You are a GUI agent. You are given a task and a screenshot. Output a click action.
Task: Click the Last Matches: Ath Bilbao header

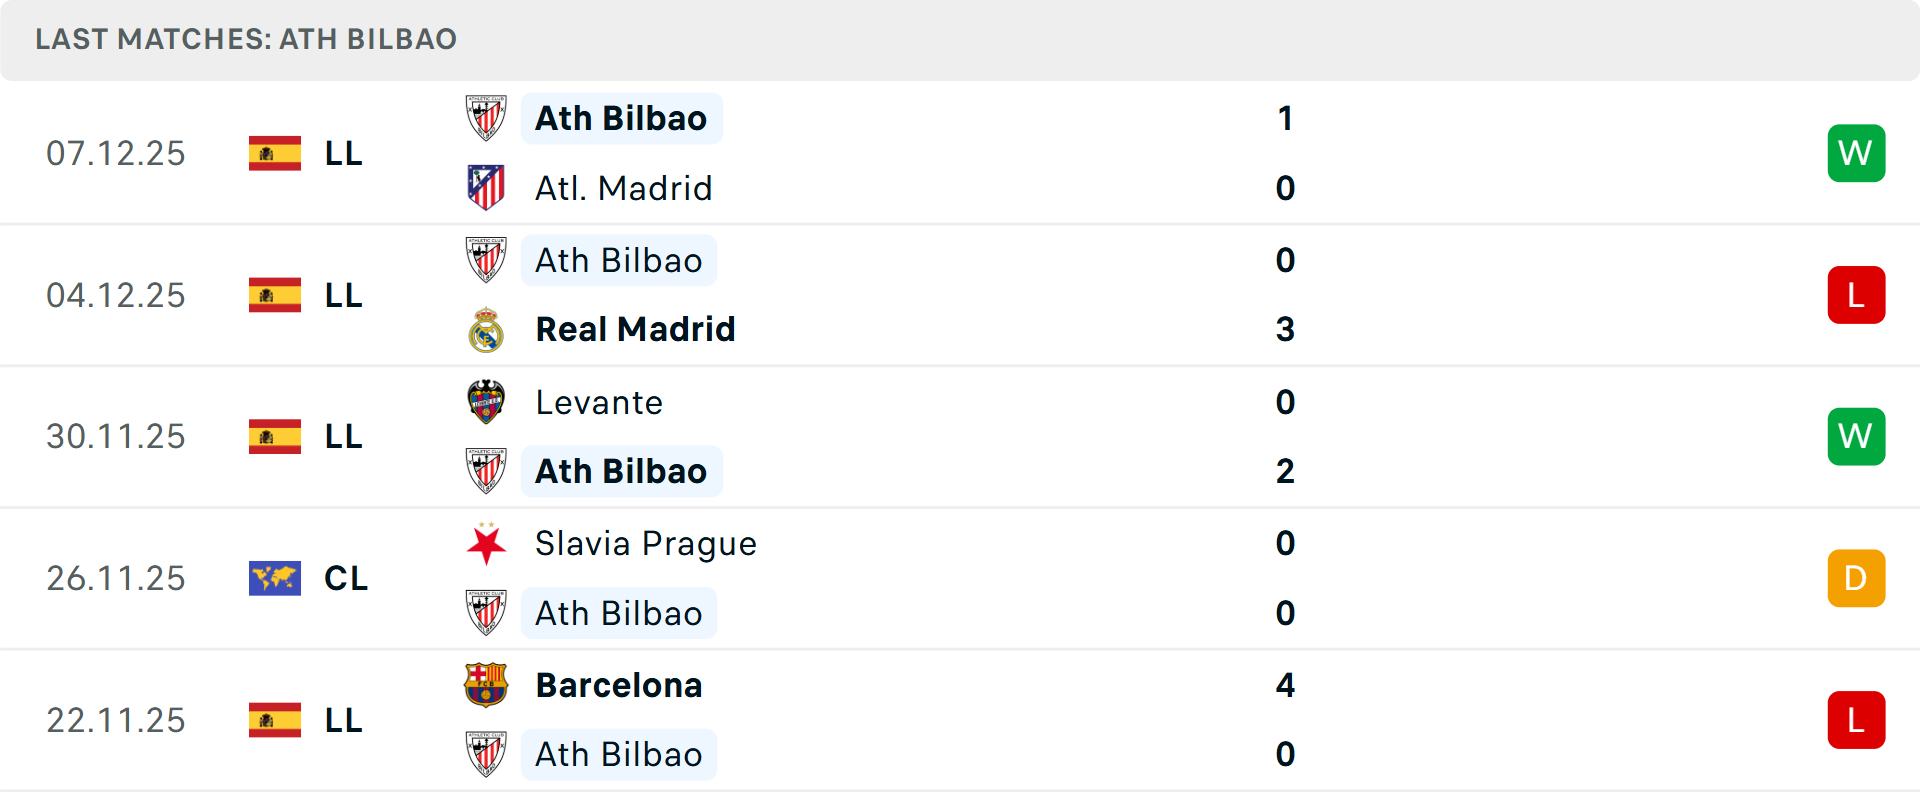246,39
